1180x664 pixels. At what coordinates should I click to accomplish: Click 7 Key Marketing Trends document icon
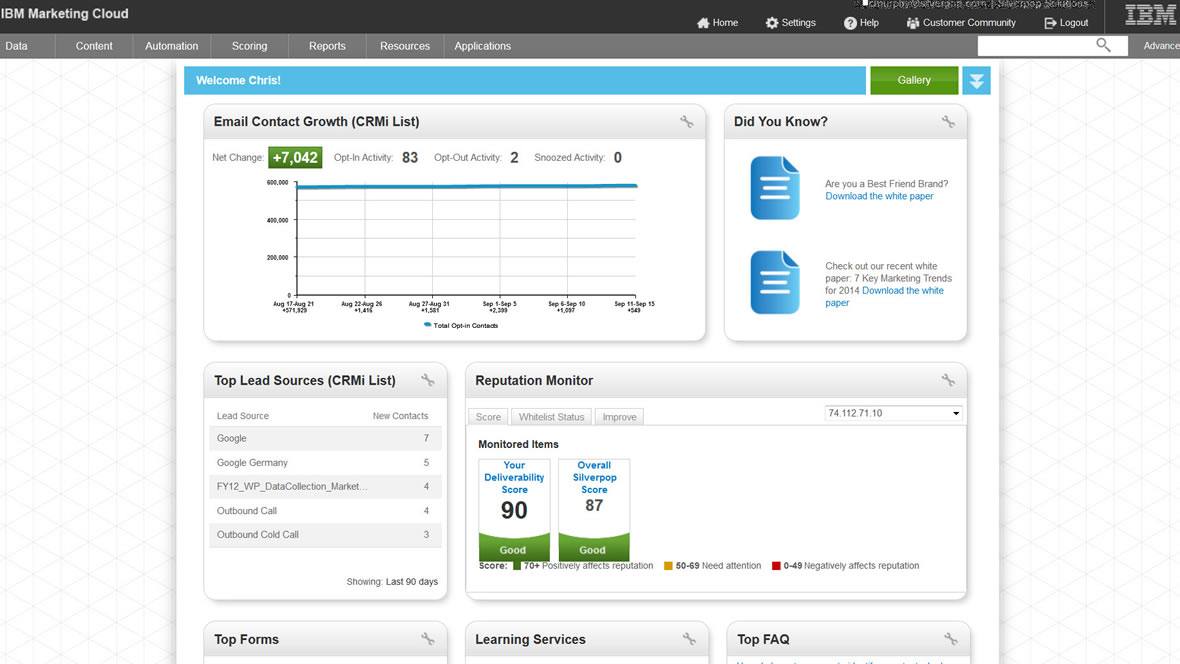coord(775,282)
